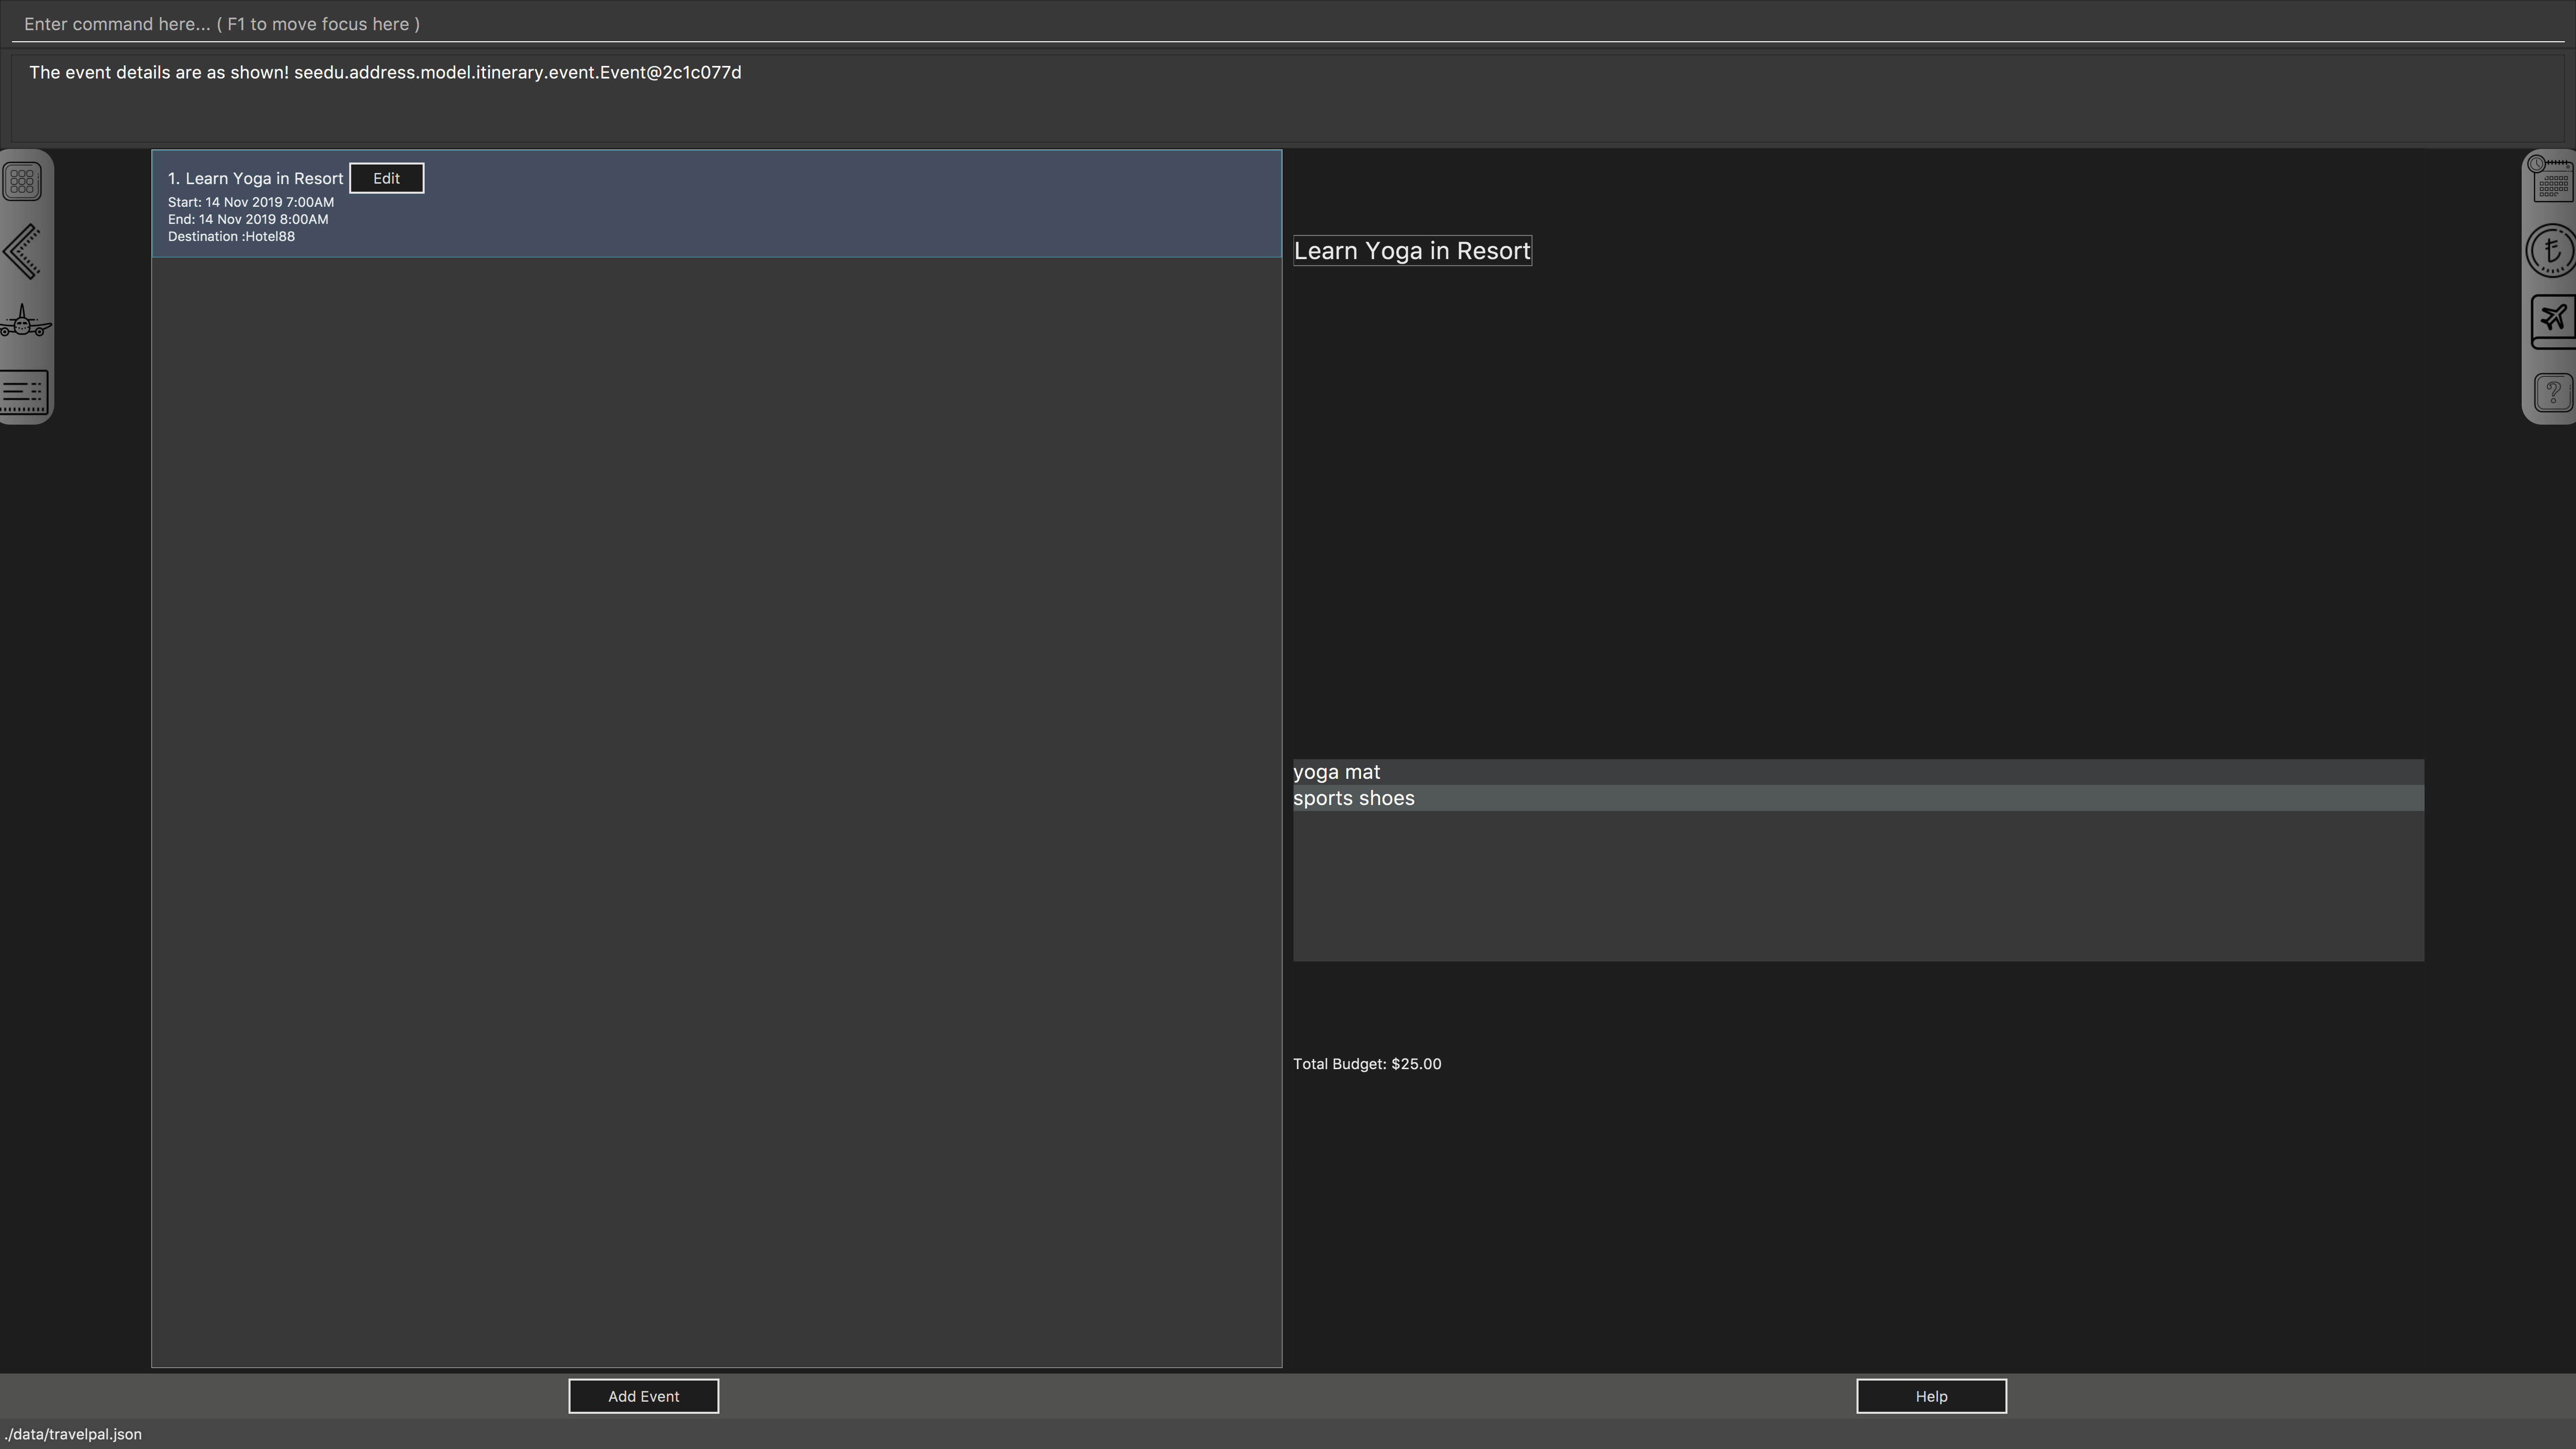Click the 'Learn Yoga in Resort' title field
2576x1449 pixels.
[x=1412, y=251]
